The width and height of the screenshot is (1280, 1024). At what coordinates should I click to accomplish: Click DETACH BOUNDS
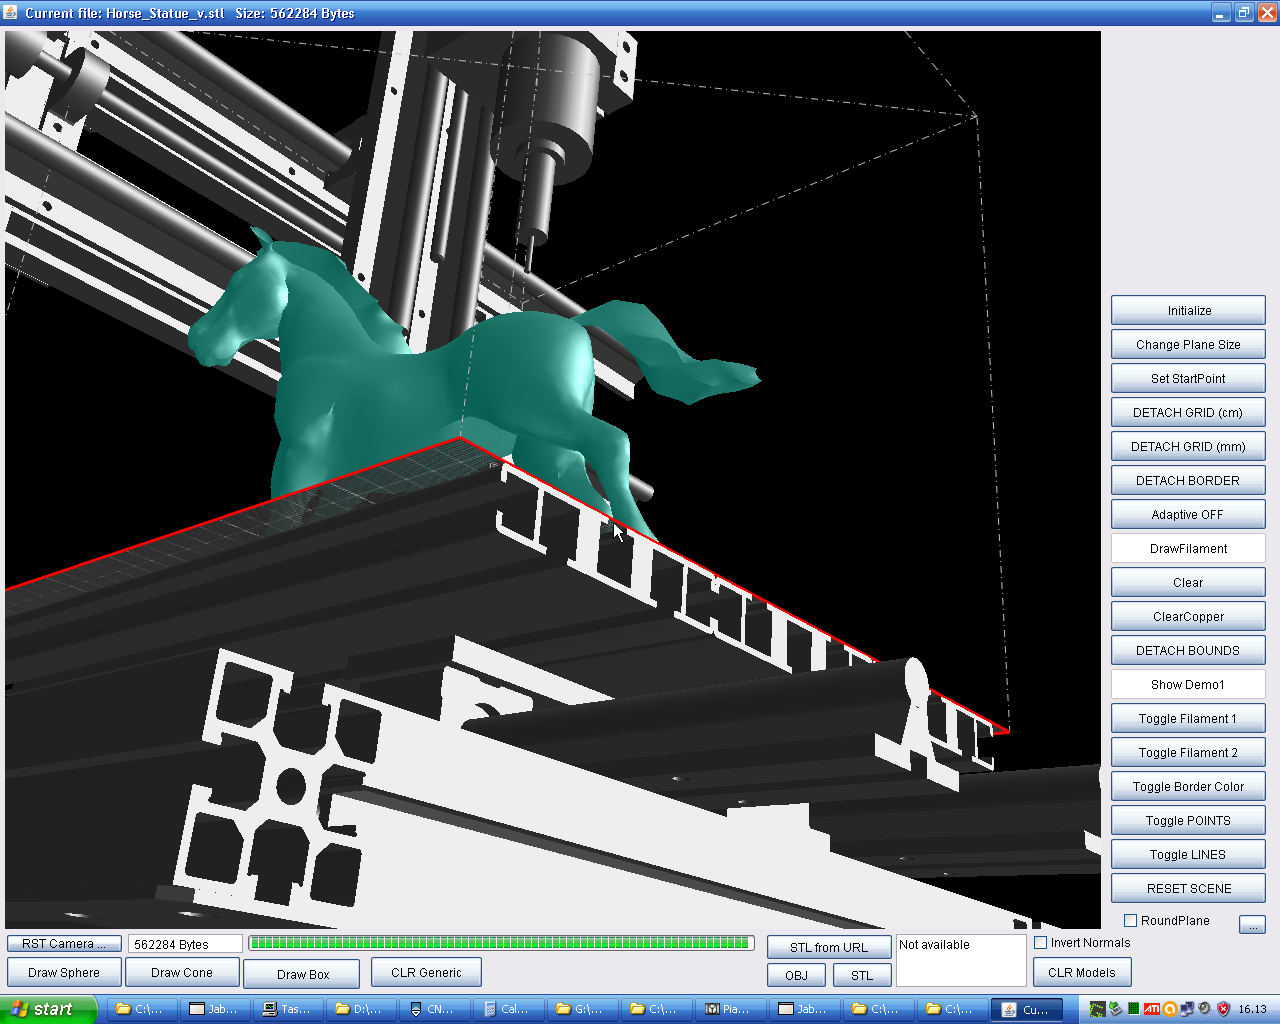(1188, 651)
